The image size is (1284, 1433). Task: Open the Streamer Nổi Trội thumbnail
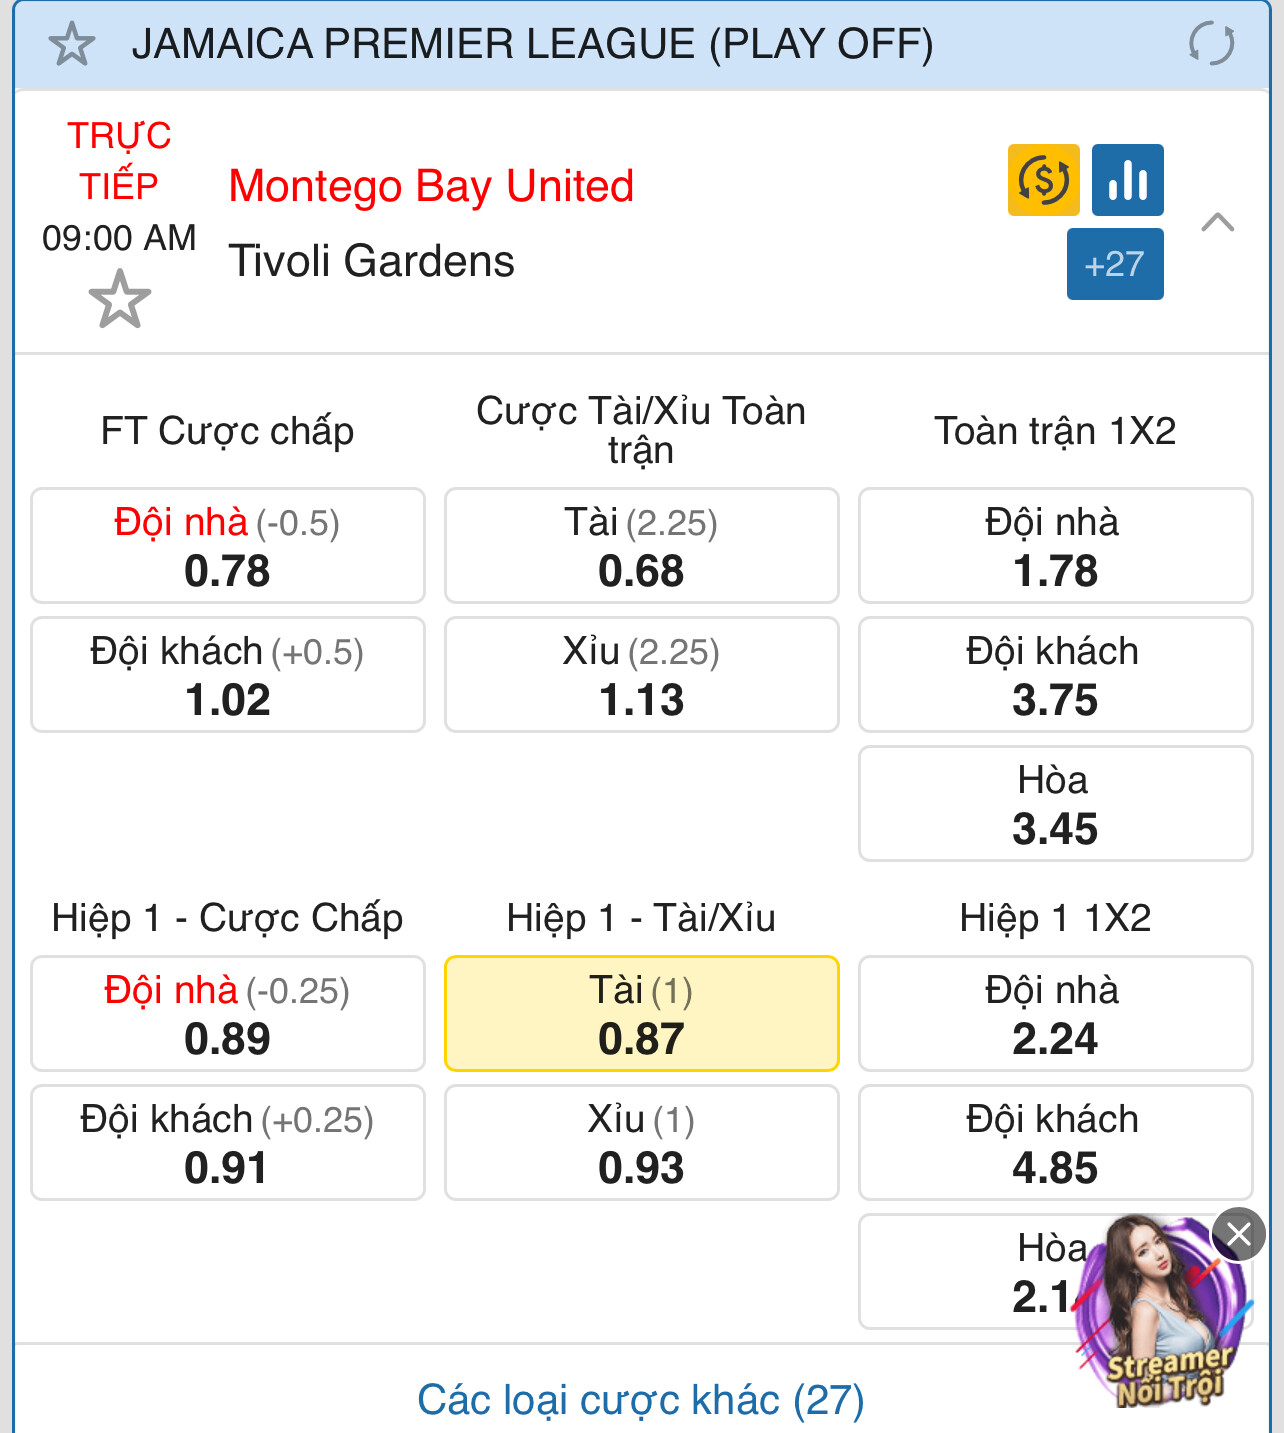(1160, 1312)
